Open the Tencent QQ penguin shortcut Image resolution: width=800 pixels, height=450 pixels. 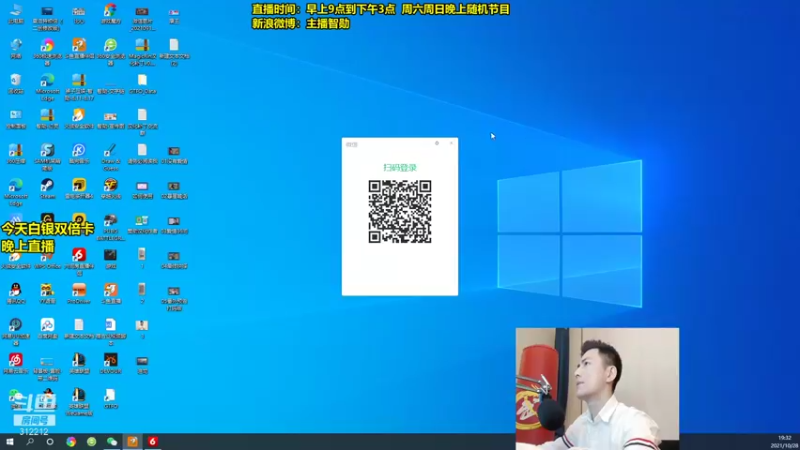[16, 293]
